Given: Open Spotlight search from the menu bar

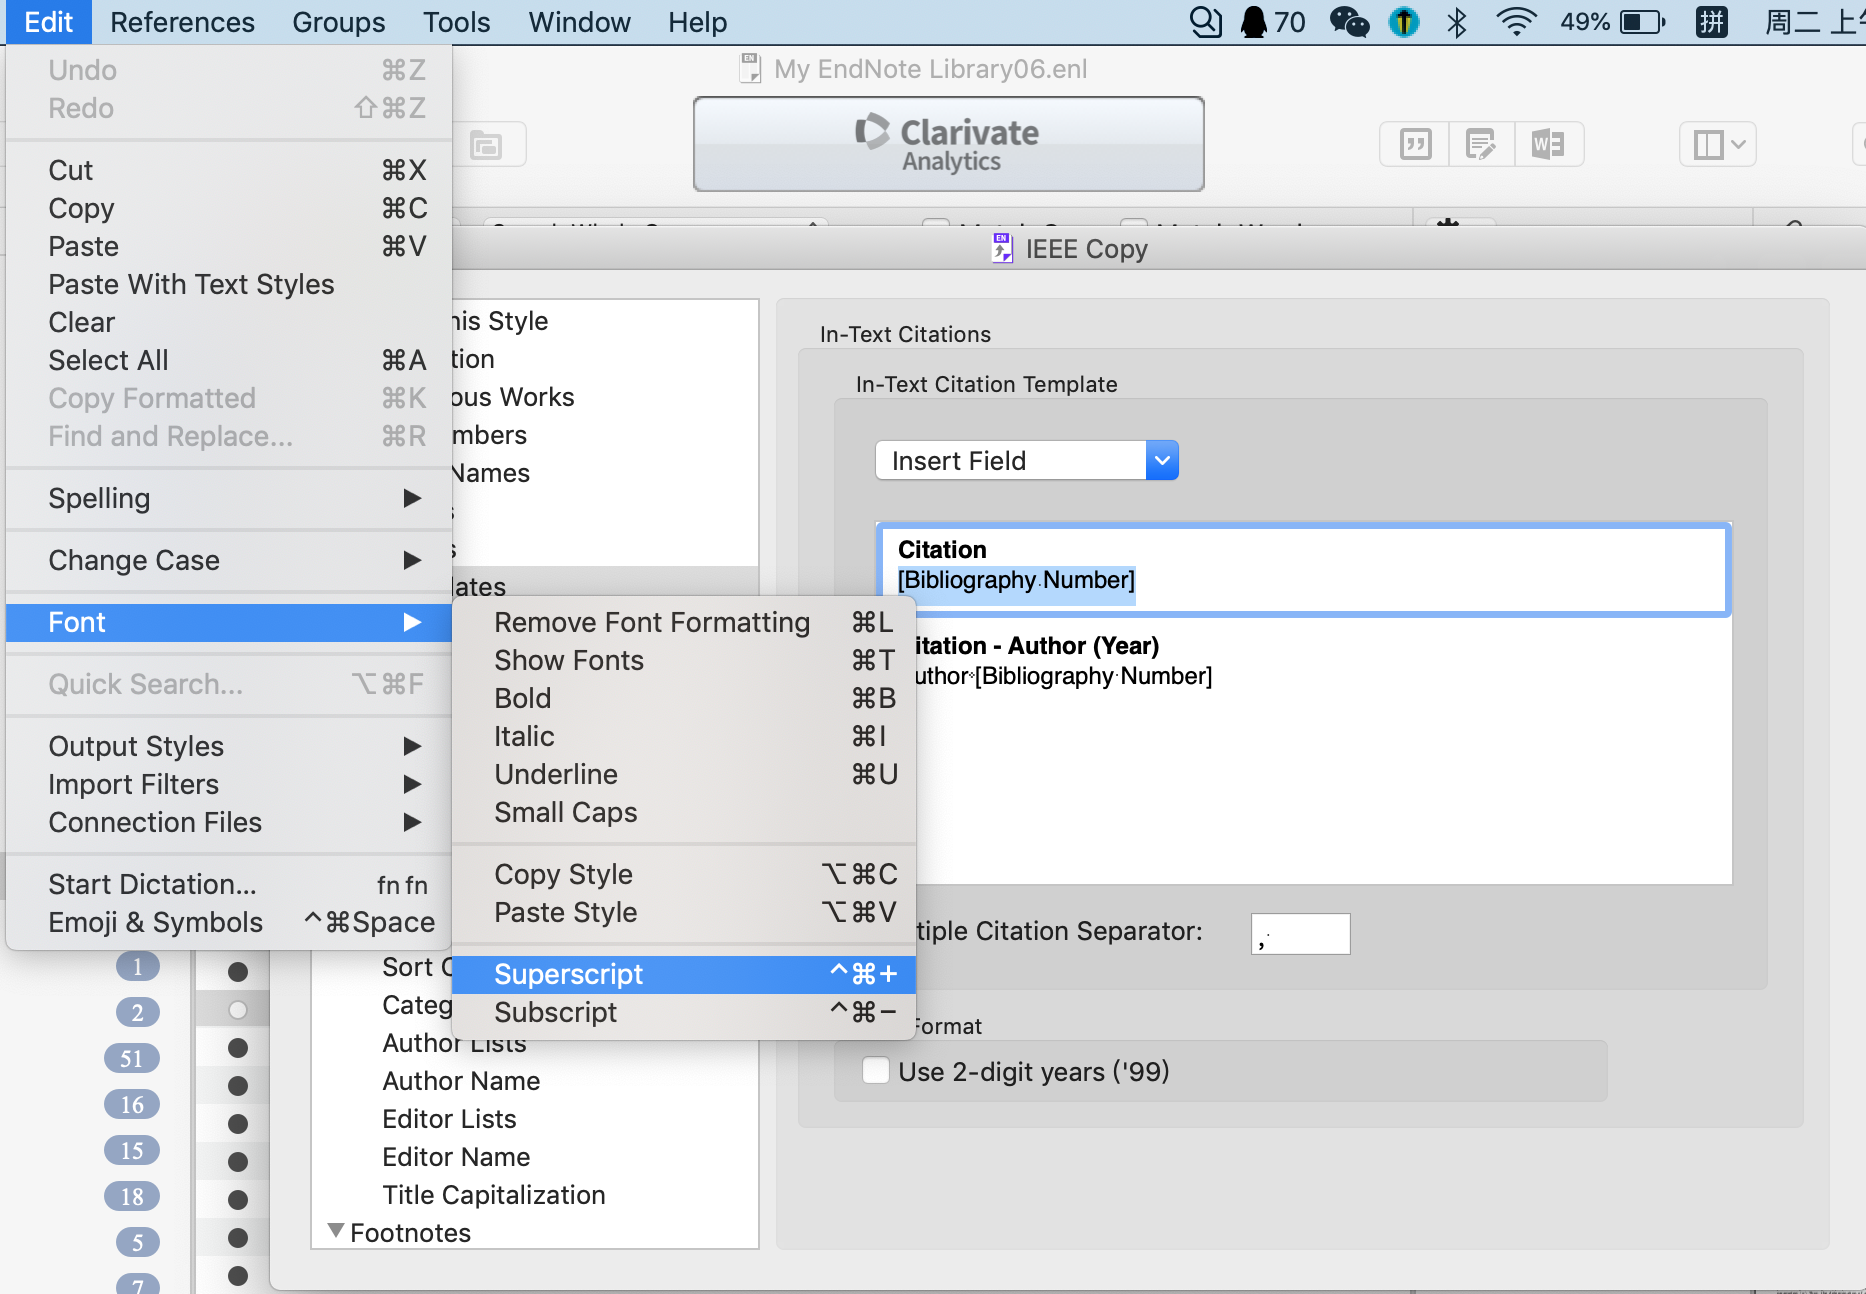Looking at the screenshot, I should (x=1206, y=22).
